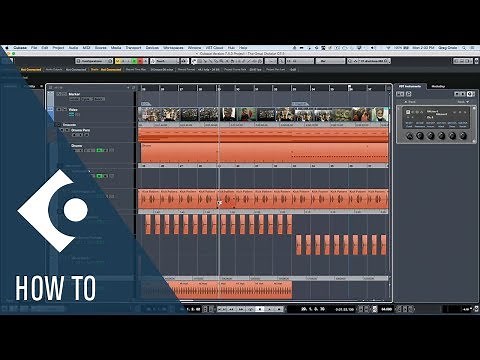Select the Drums Perc track name
This screenshot has height=360, width=480.
pos(81,130)
